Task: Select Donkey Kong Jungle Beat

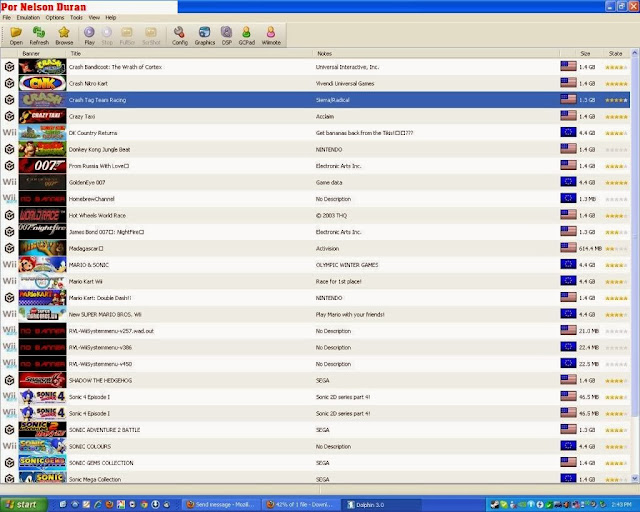Action: pos(99,149)
